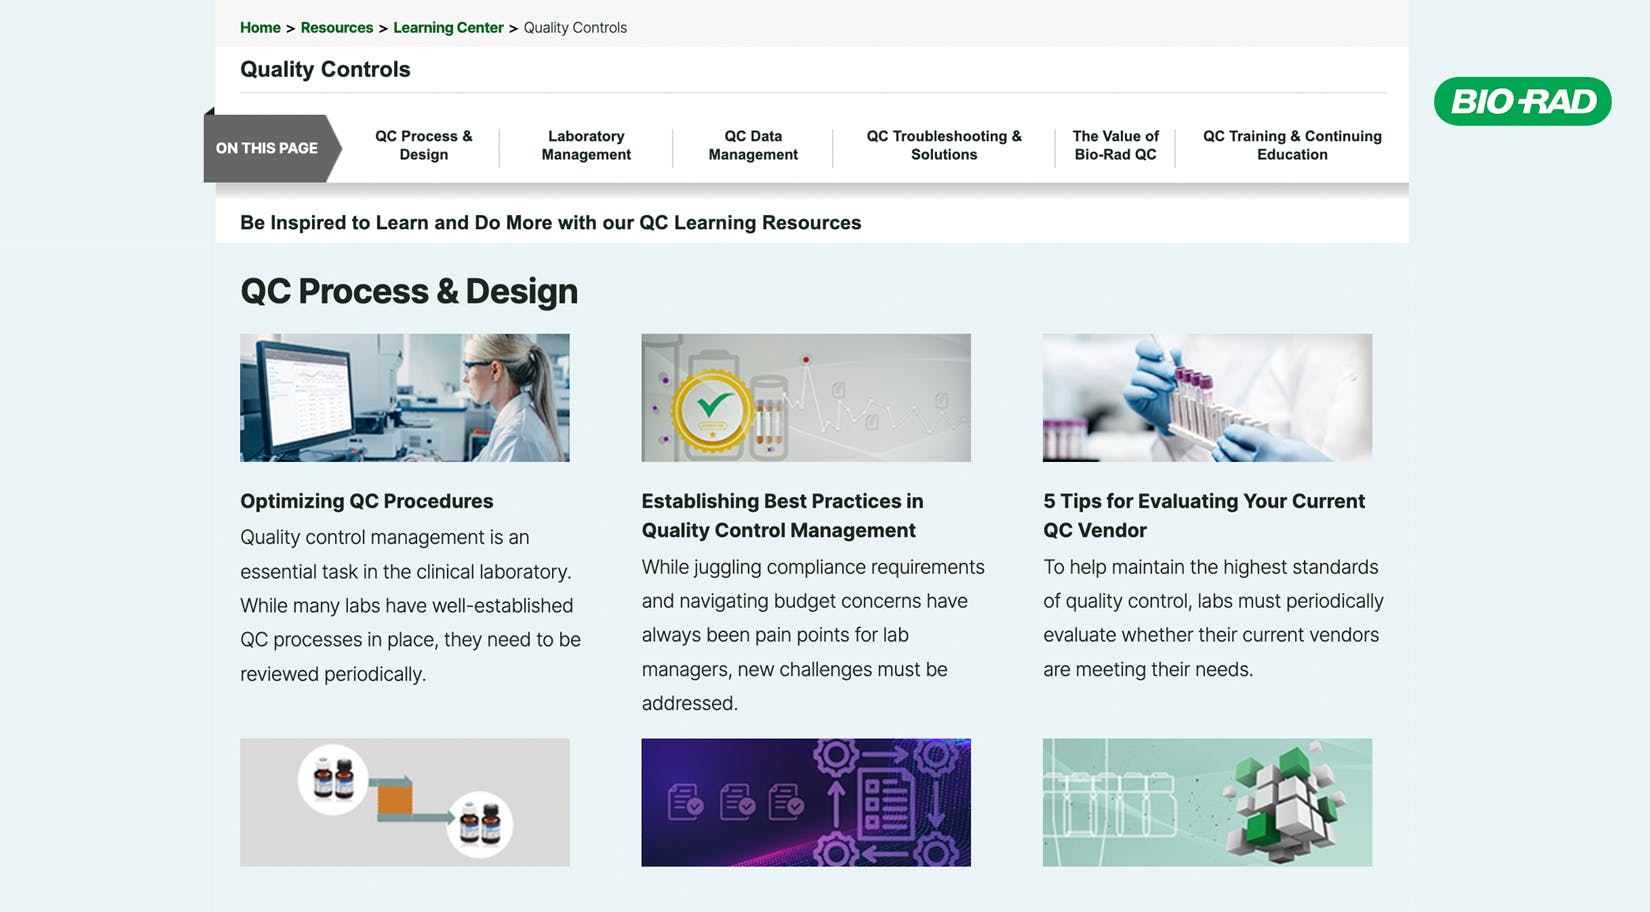
Task: Go to Resources in the breadcrumb
Action: 336,28
